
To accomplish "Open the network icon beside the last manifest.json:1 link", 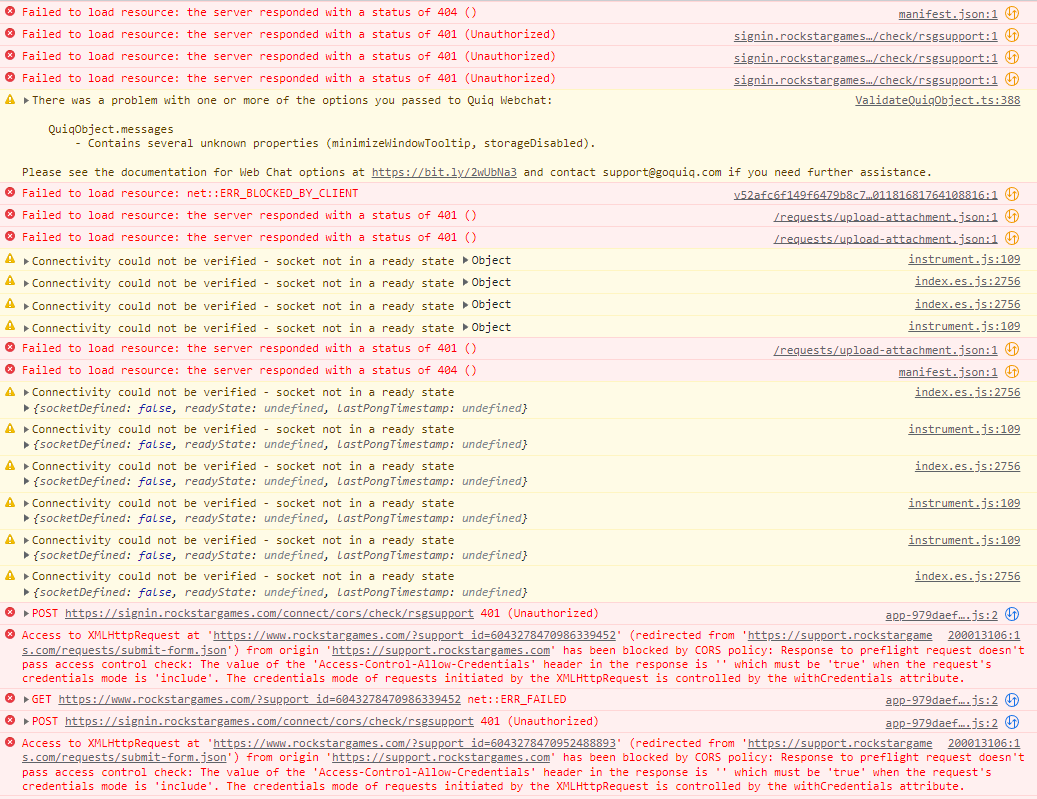I will (1011, 371).
